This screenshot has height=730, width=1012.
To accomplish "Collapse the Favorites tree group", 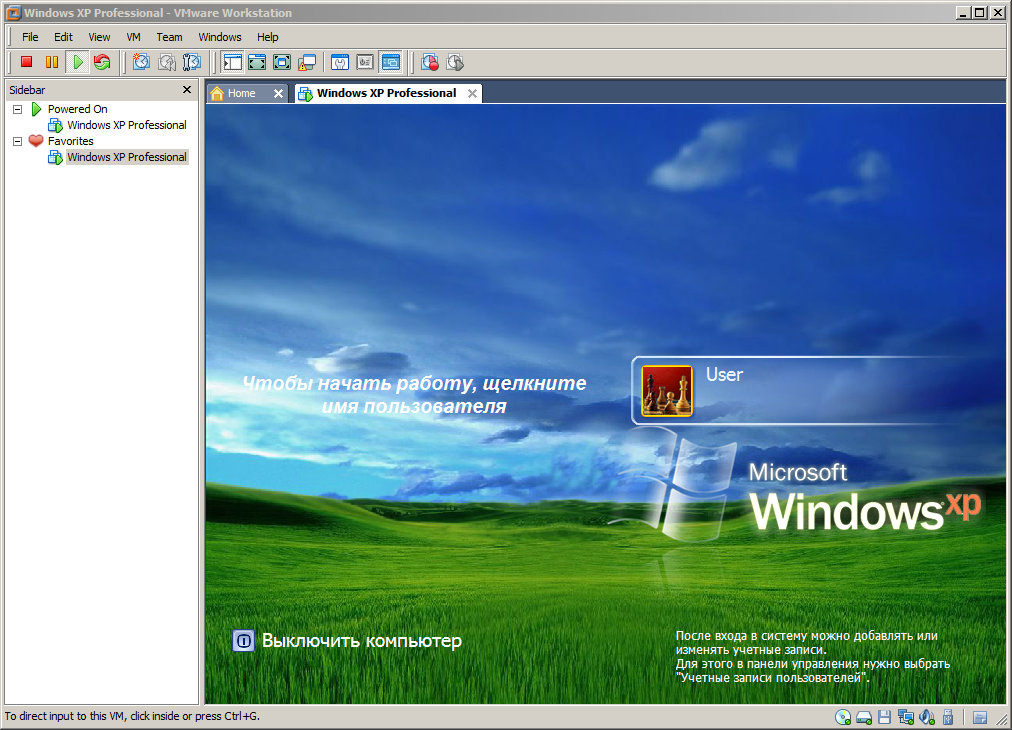I will coord(18,141).
